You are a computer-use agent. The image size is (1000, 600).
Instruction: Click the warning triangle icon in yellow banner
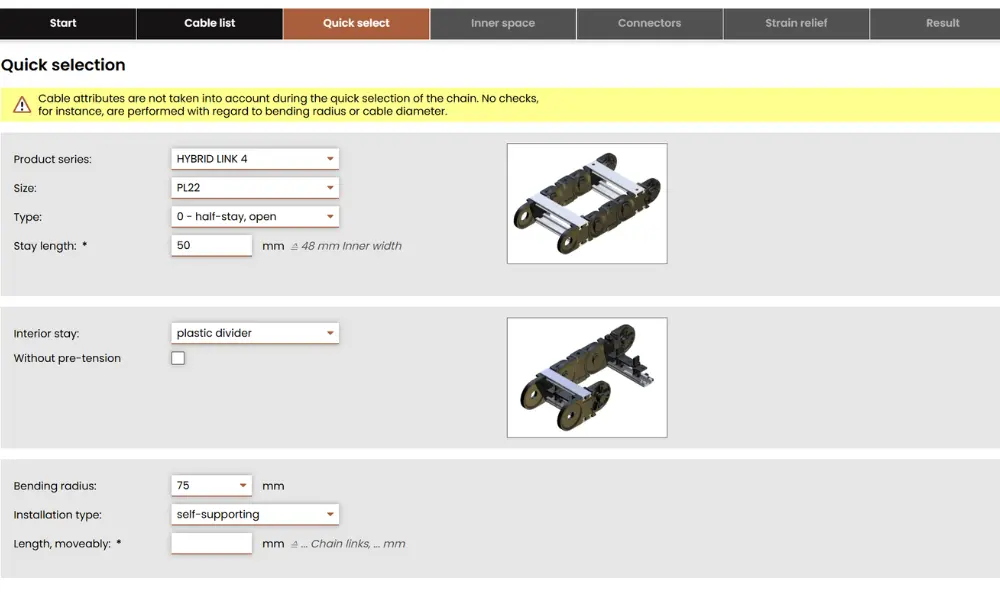pyautogui.click(x=22, y=105)
